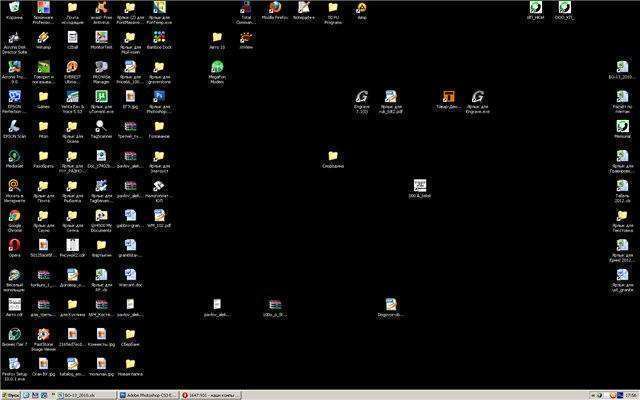Select the Рисунок2.cdr file
Viewport: 640px width, 400px height.
coord(72,248)
